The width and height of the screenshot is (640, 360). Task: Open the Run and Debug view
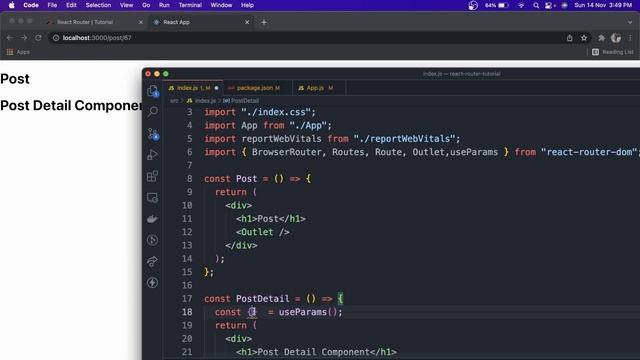(x=152, y=155)
